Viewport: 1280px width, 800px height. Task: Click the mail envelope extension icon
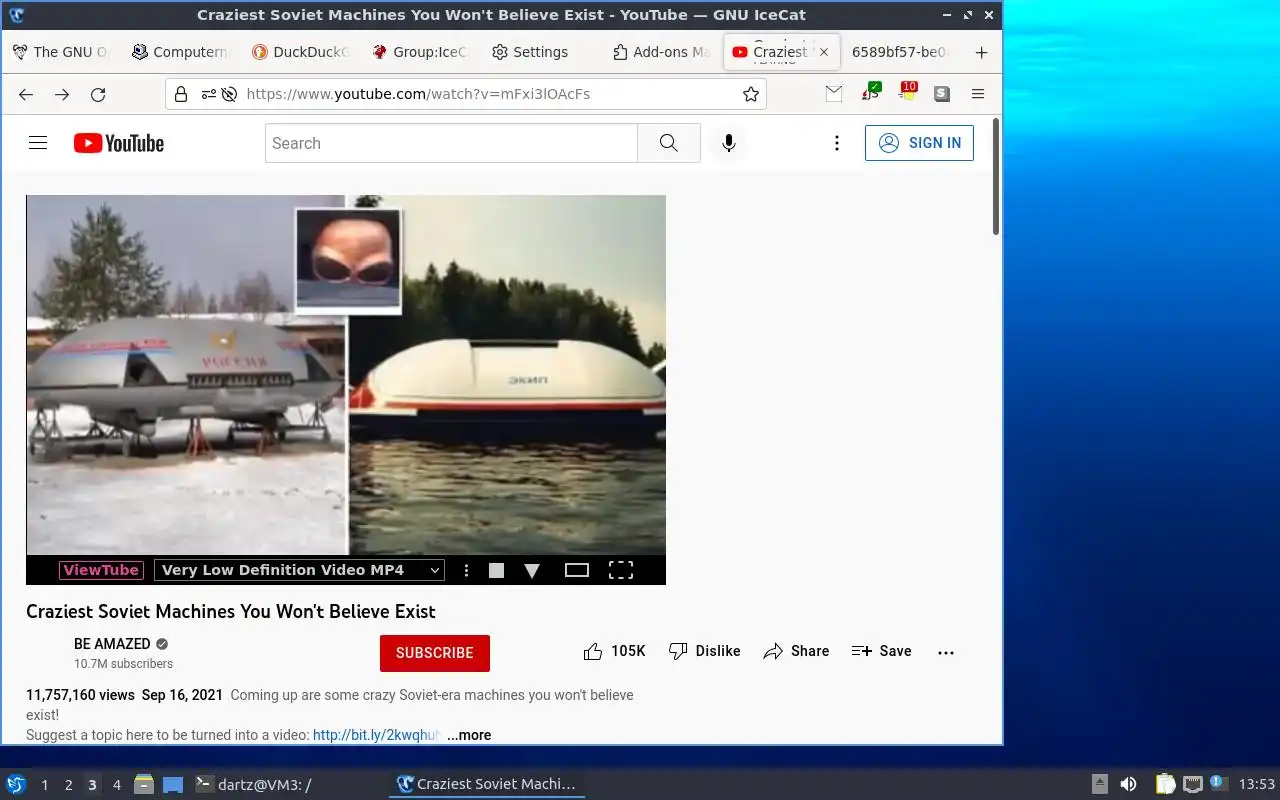tap(834, 94)
